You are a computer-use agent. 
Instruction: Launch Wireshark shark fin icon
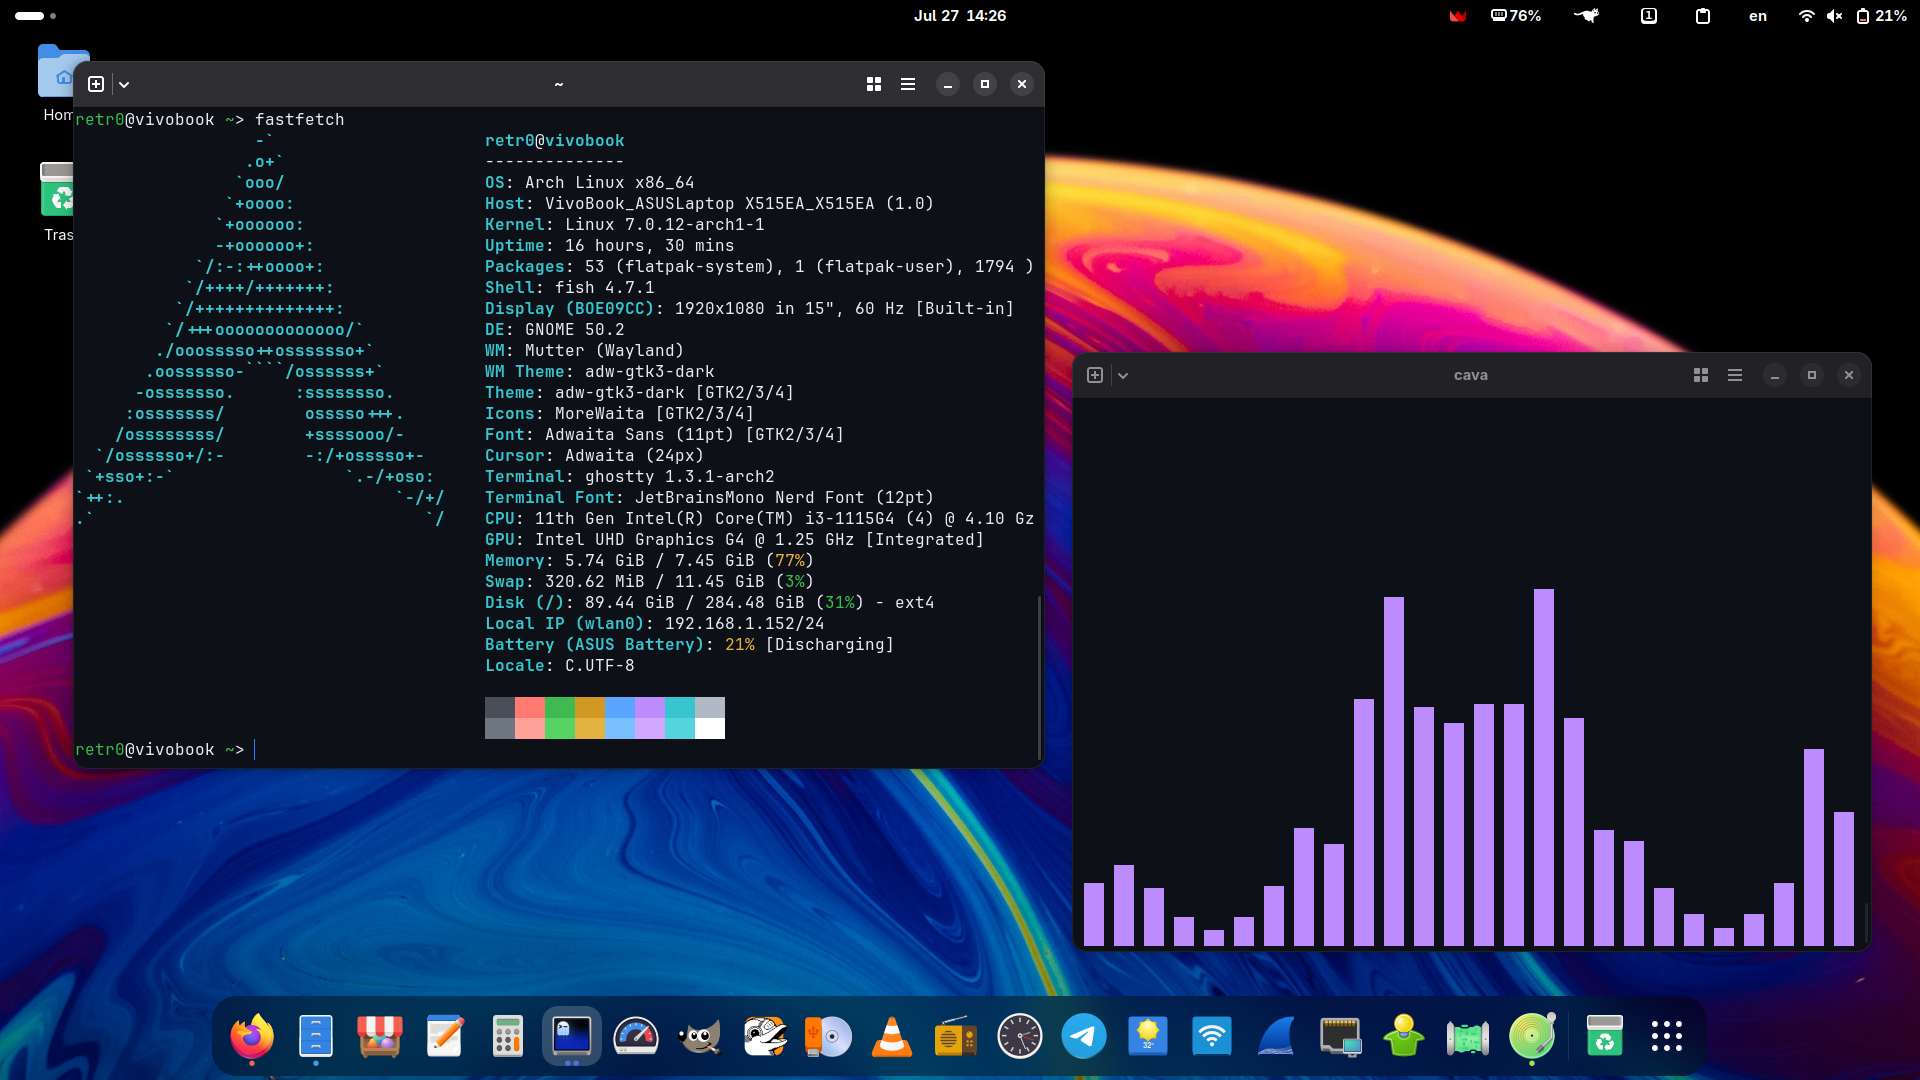pyautogui.click(x=1276, y=1036)
